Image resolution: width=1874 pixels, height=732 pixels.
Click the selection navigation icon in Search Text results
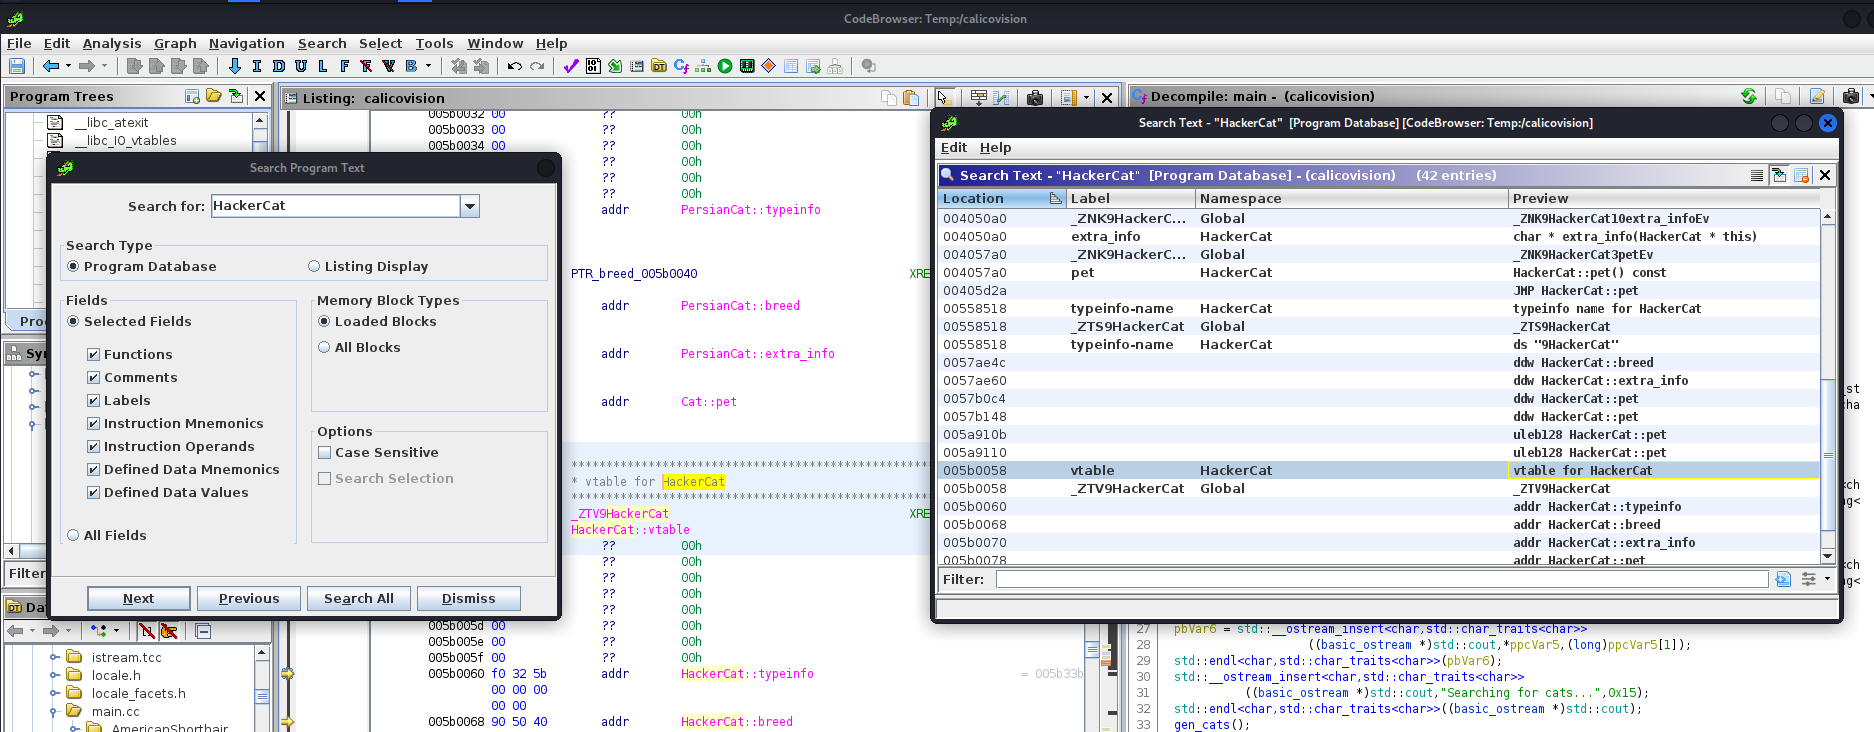(1779, 175)
